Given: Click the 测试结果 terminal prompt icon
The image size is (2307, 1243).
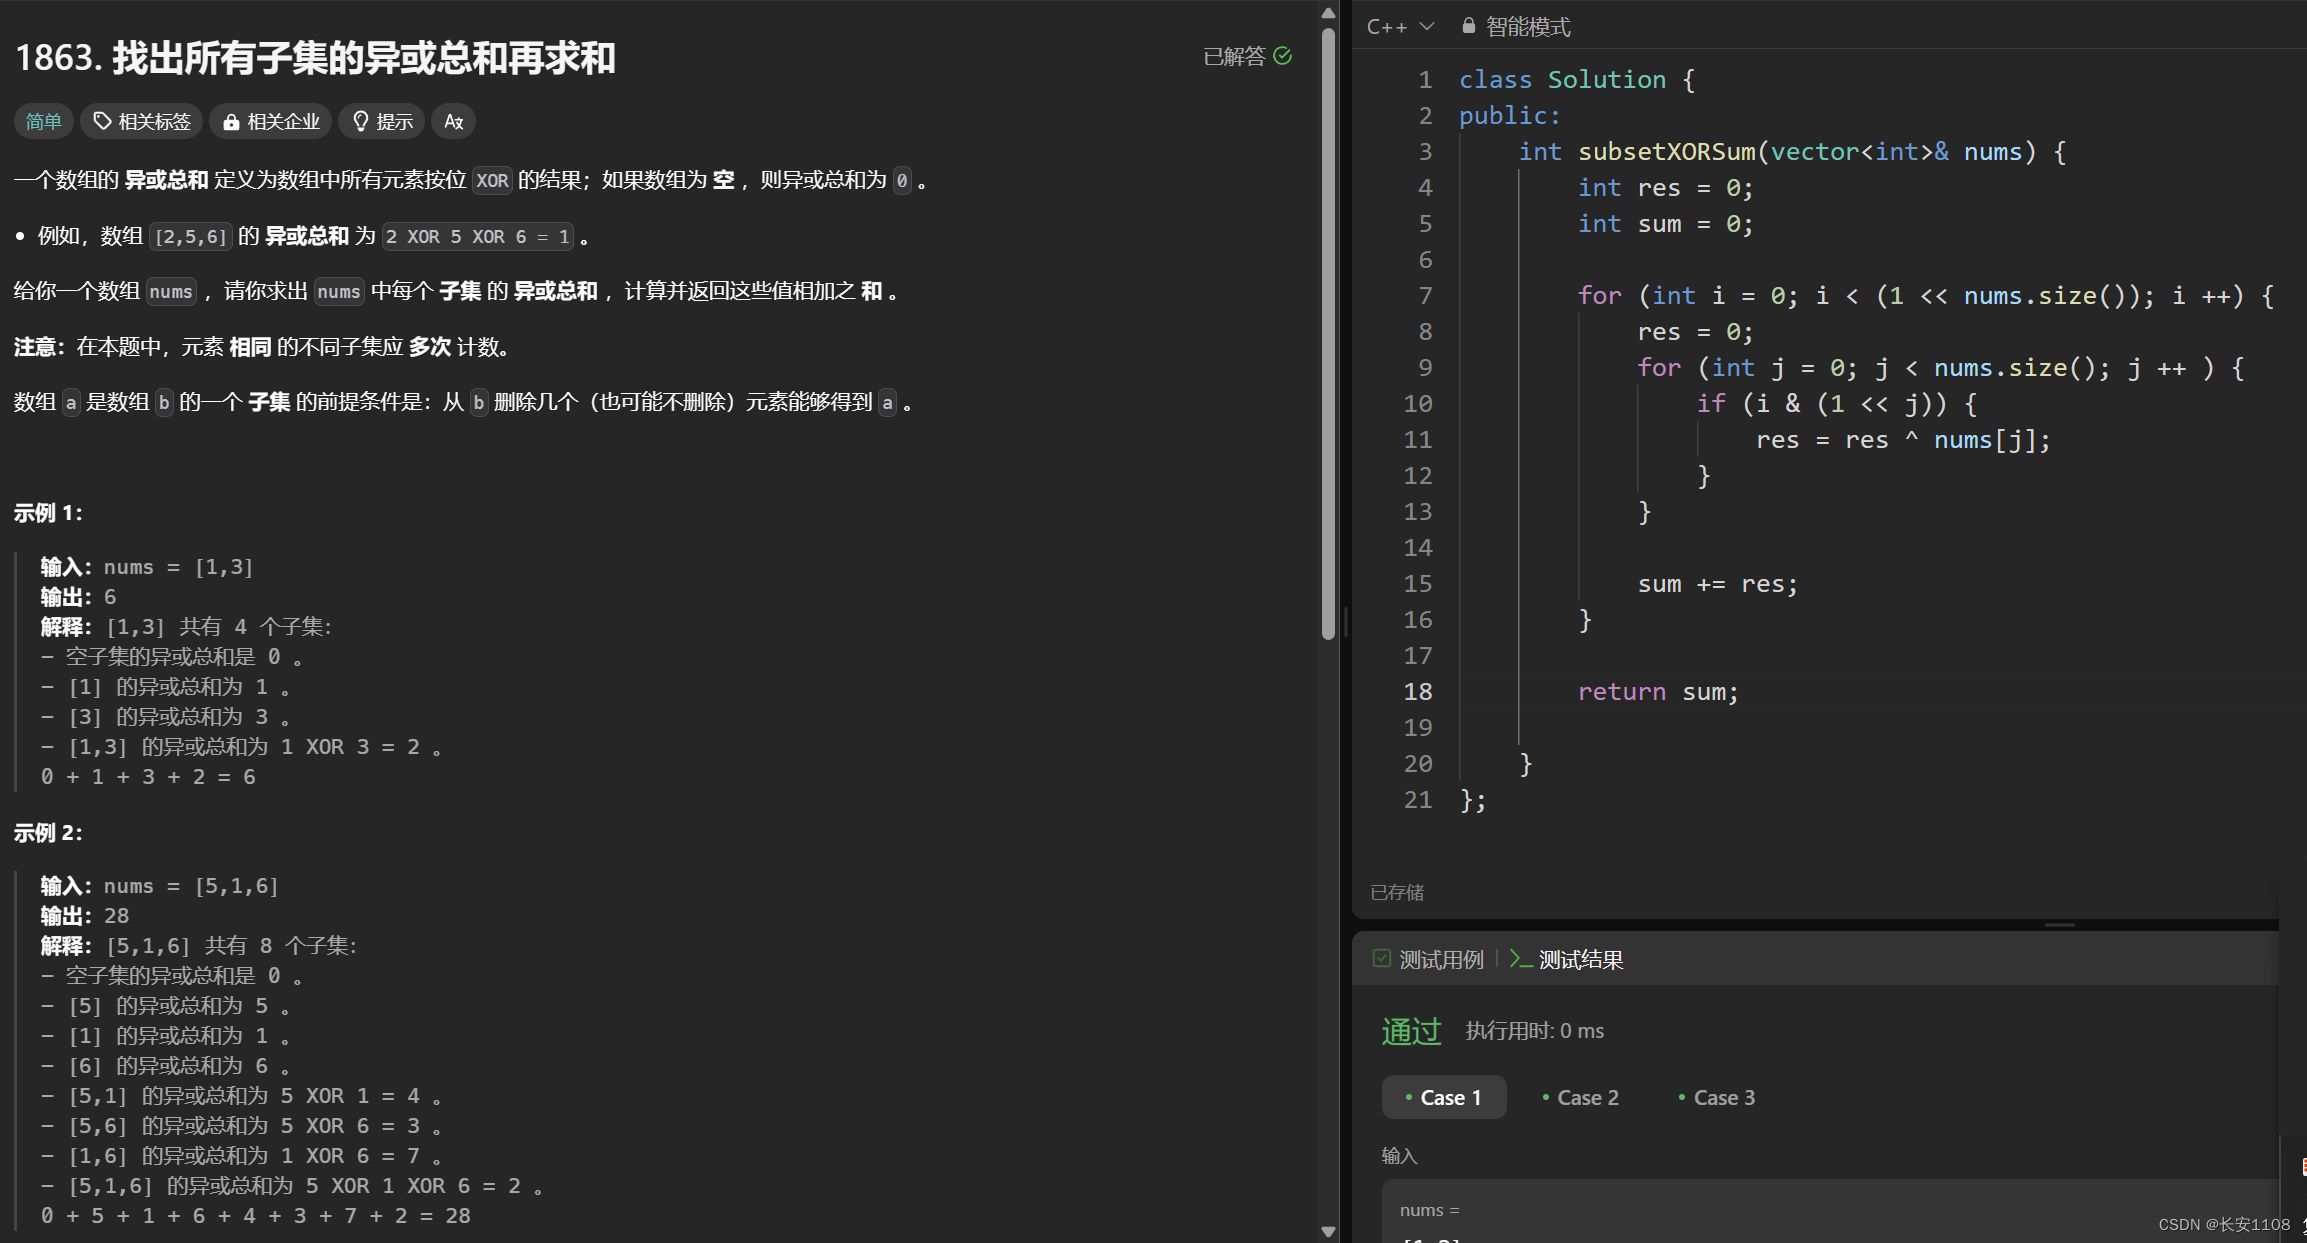Looking at the screenshot, I should pos(1520,959).
